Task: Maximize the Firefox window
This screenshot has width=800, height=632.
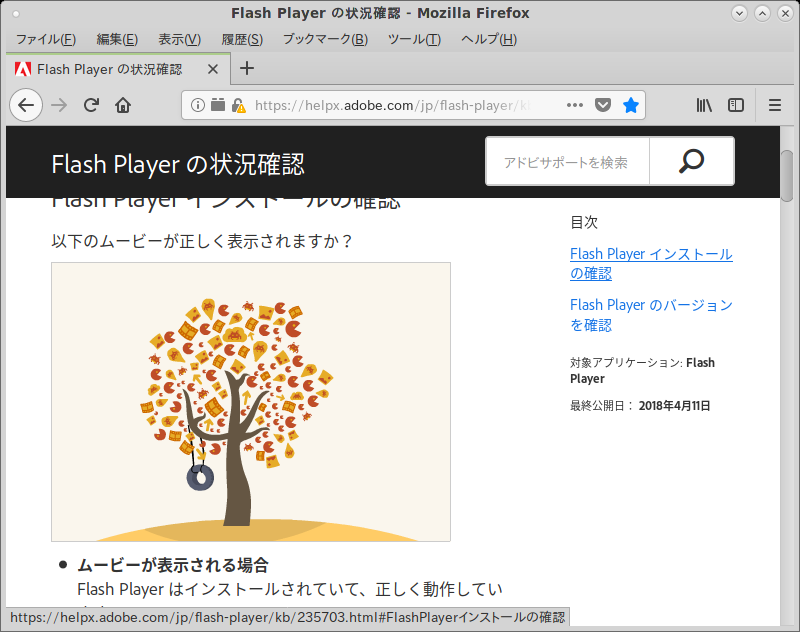Action: click(x=762, y=13)
